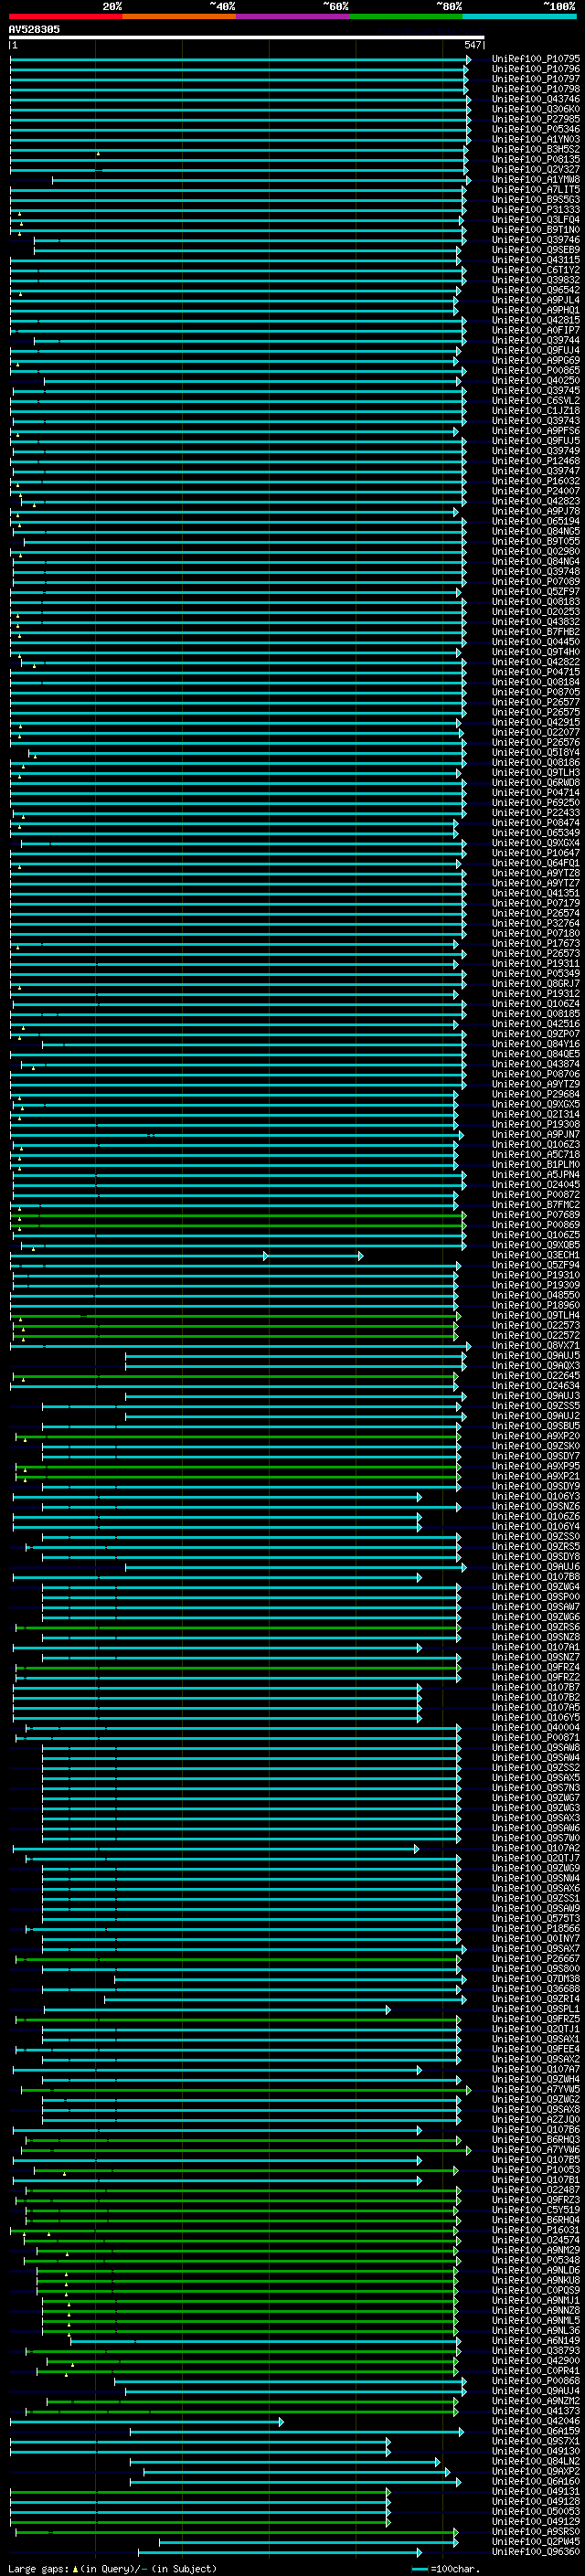Select hit label UniRef100_P27985

[536, 119]
